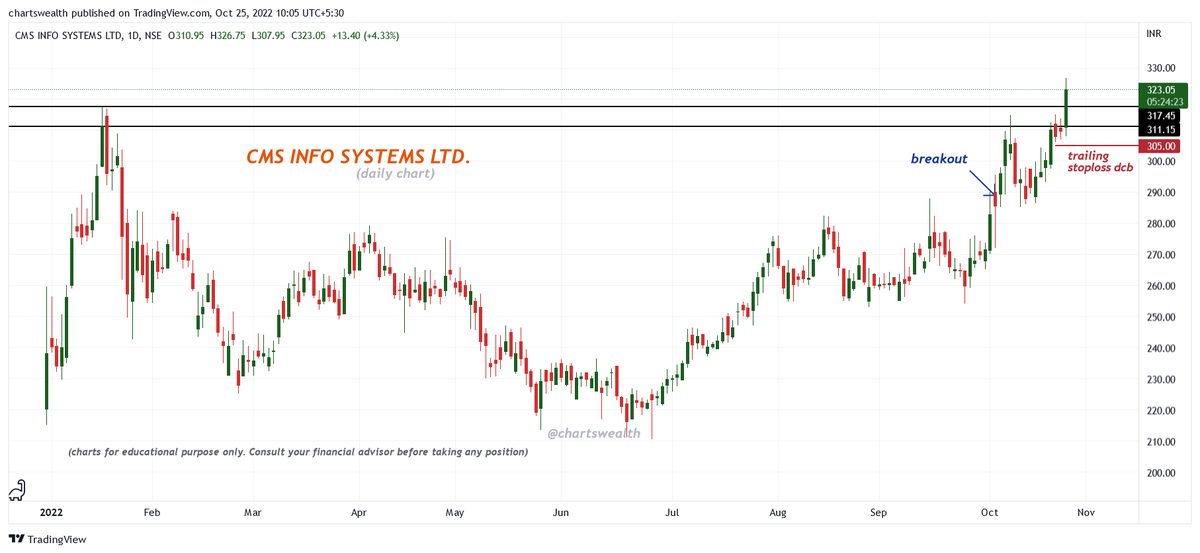Screen dimensions: 1200x553
Task: Select the 311.15 horizontal line price label
Action: pos(1160,130)
